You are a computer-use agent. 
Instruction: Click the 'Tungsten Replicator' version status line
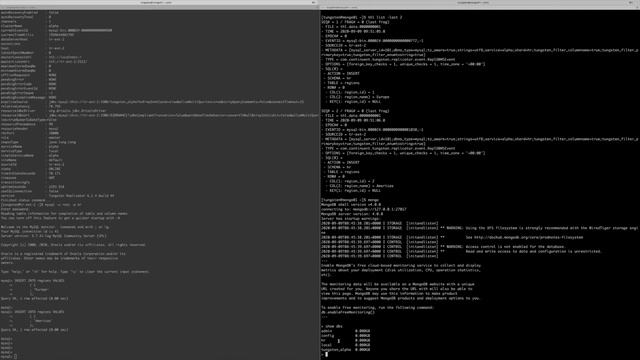coord(58,196)
